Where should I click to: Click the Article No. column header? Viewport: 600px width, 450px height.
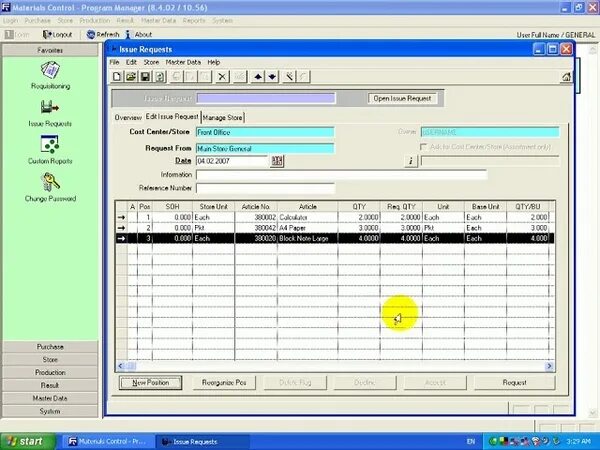coord(256,207)
